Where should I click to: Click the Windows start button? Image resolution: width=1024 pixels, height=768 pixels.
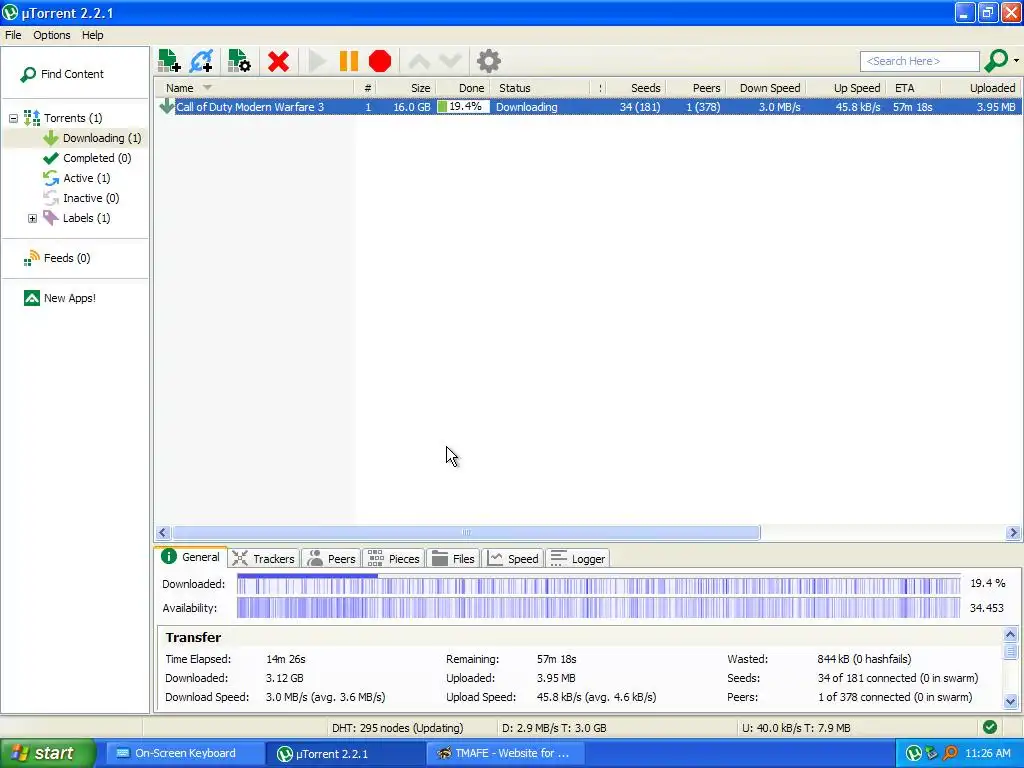tap(48, 754)
